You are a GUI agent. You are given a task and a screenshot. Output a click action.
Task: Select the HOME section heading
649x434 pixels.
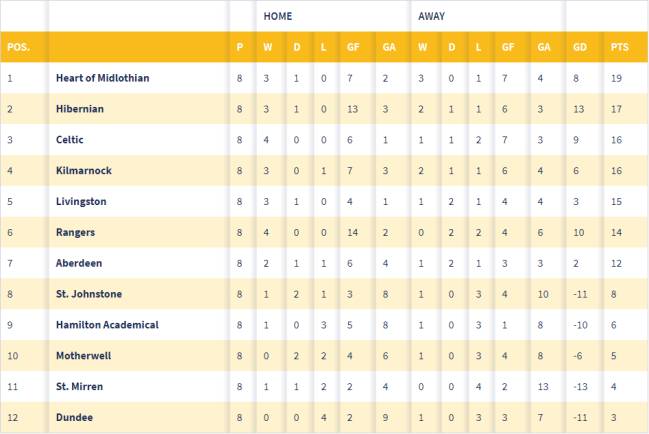coord(278,16)
